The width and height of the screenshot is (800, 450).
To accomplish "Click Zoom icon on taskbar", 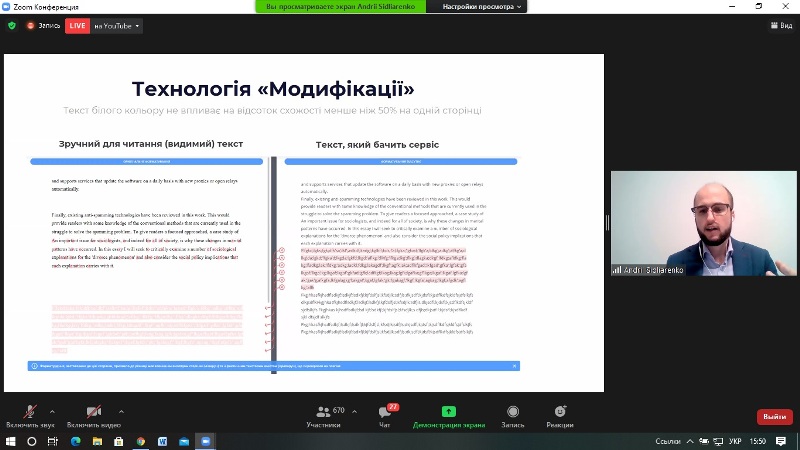I will tap(206, 441).
